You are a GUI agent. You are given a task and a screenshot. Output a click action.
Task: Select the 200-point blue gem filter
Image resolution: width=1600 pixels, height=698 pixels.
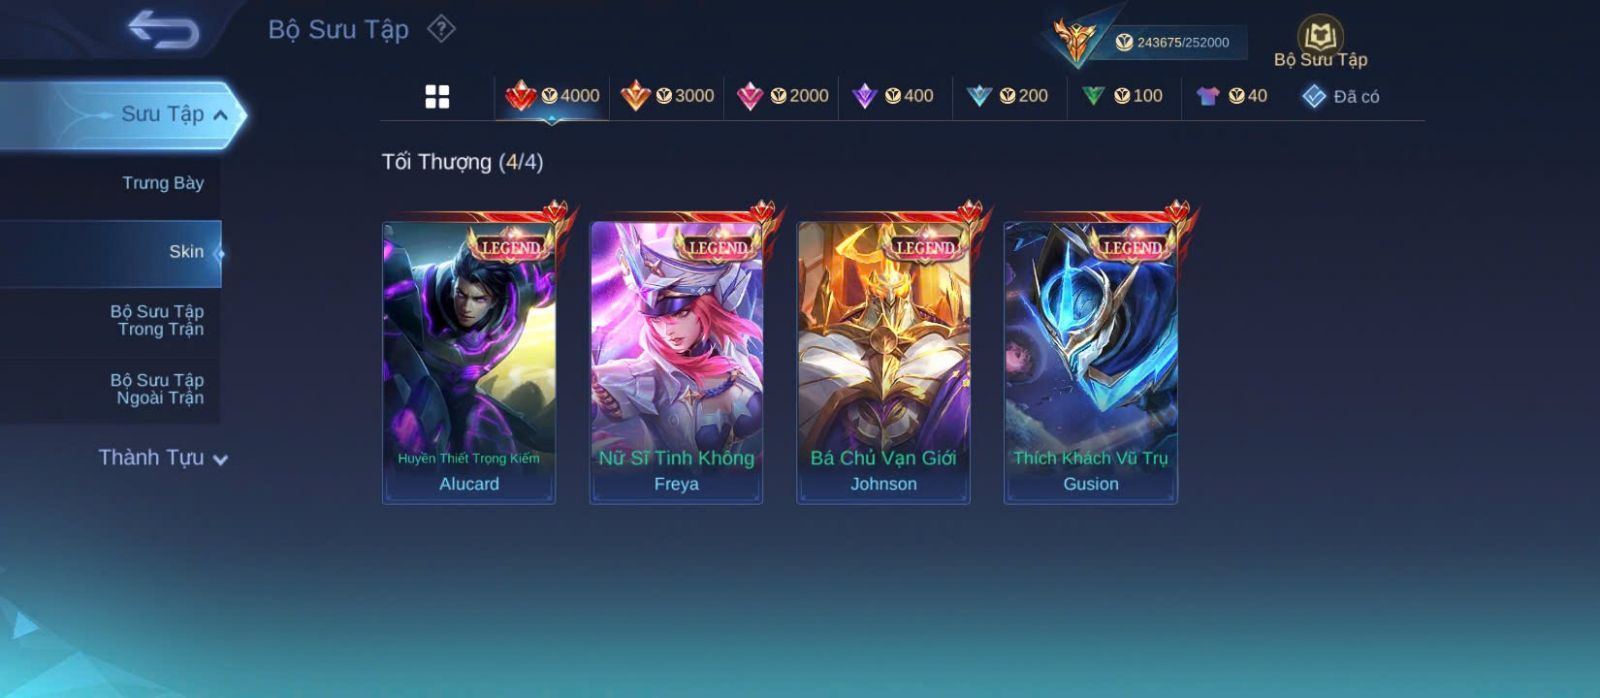click(x=1008, y=96)
